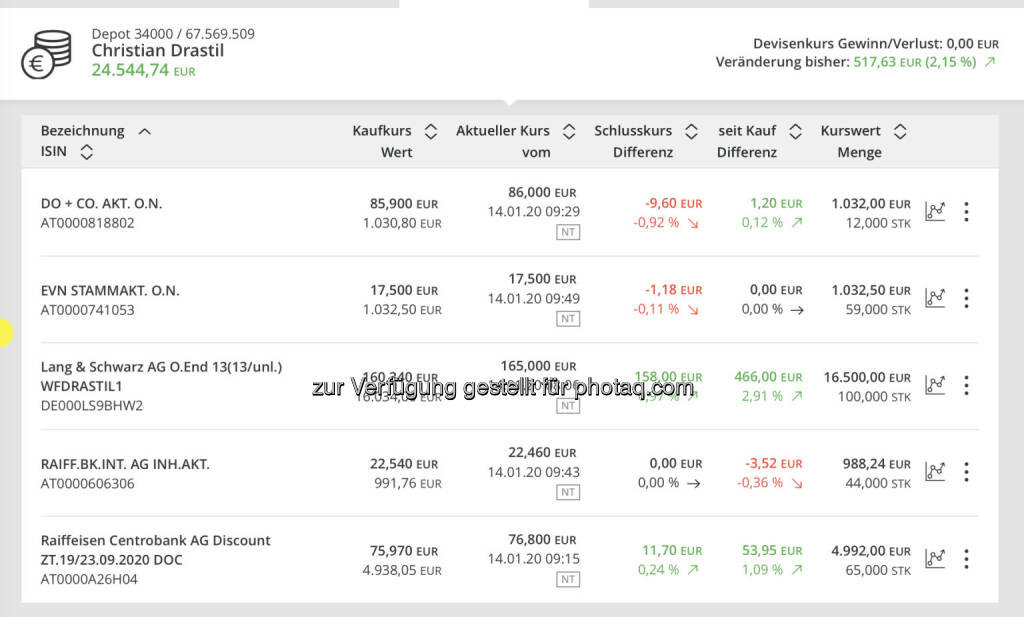Open three-dot menu for Lang & Schwarz row
Image resolution: width=1024 pixels, height=617 pixels.
point(966,385)
